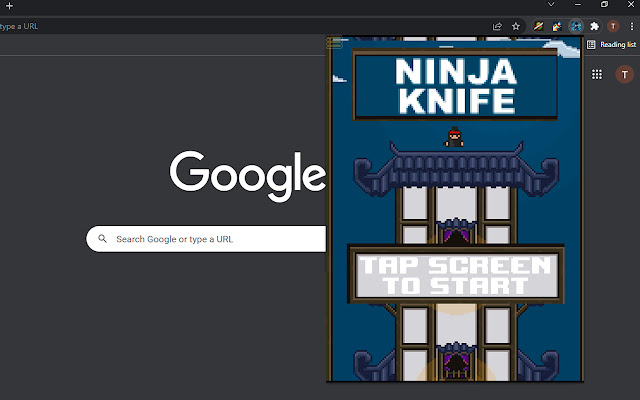Tap the TAP SCREEN TO START banner
Image resolution: width=640 pixels, height=400 pixels.
pyautogui.click(x=456, y=274)
